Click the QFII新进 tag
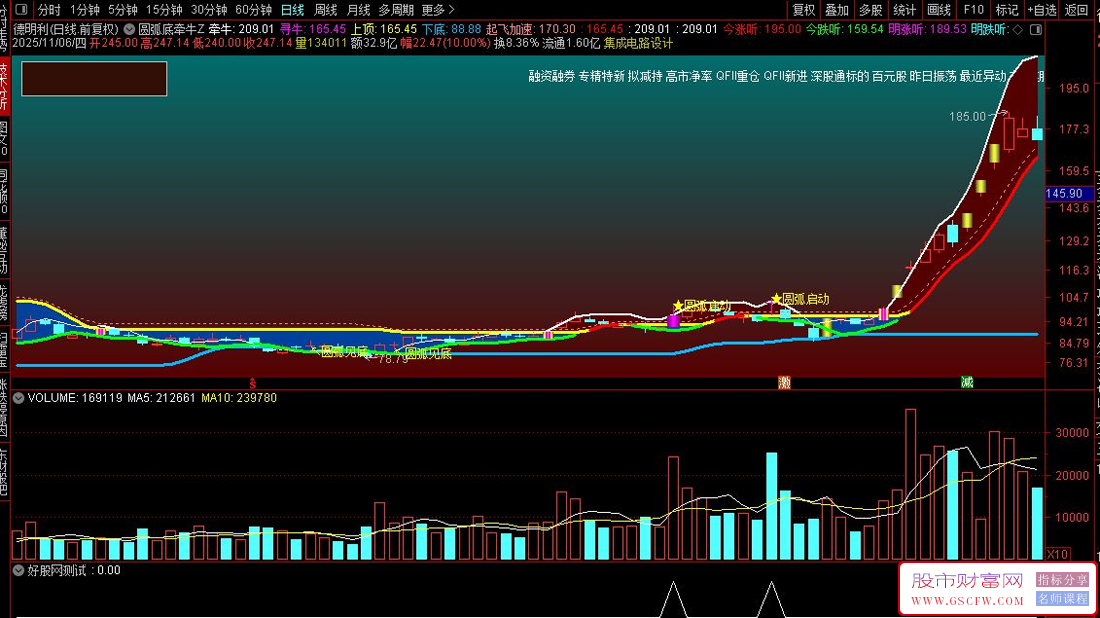The image size is (1100, 618). click(785, 76)
